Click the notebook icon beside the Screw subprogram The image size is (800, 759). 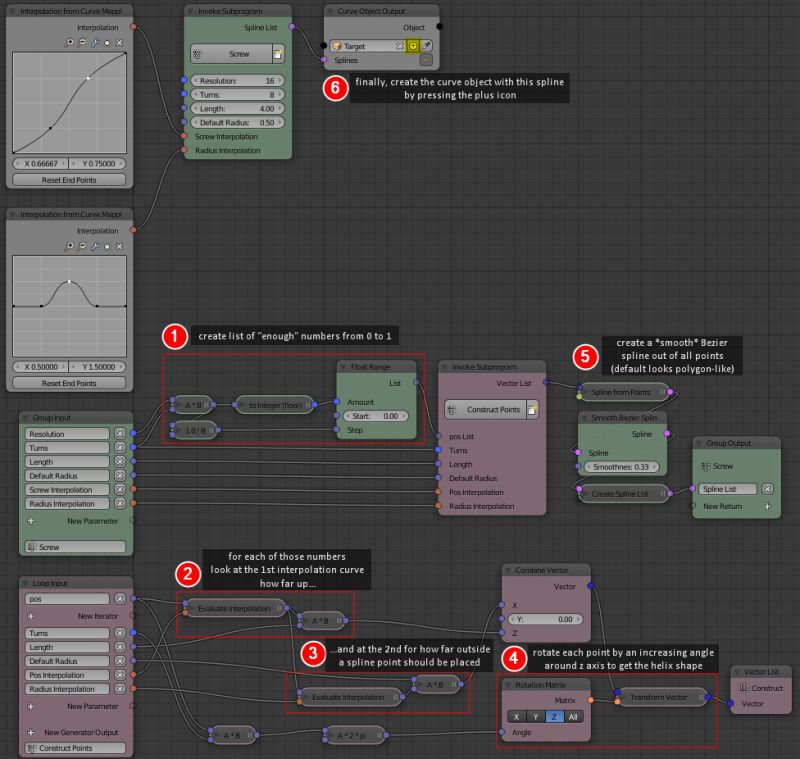click(277, 54)
